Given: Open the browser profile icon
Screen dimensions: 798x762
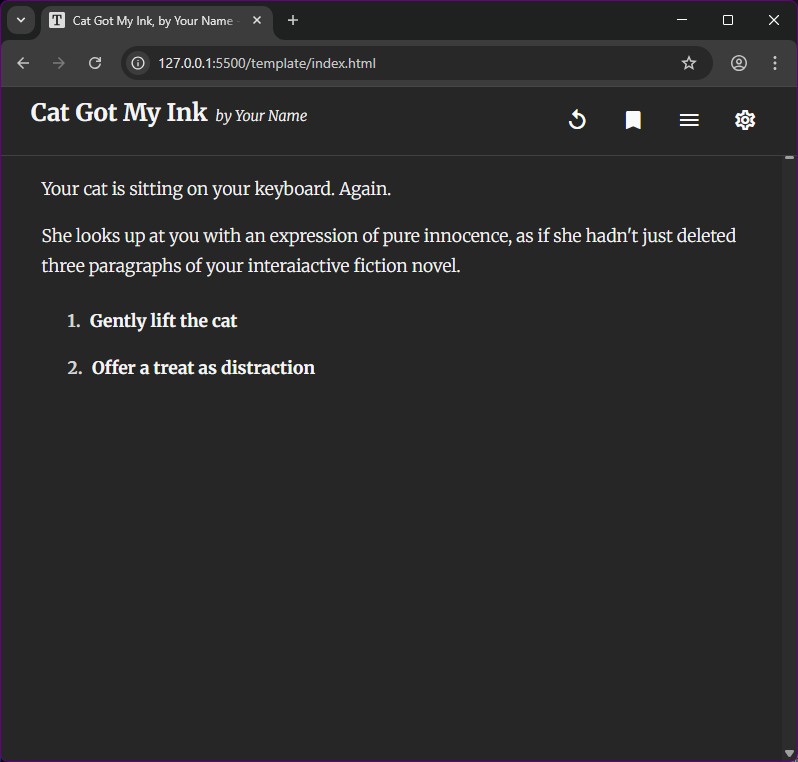Looking at the screenshot, I should point(739,63).
